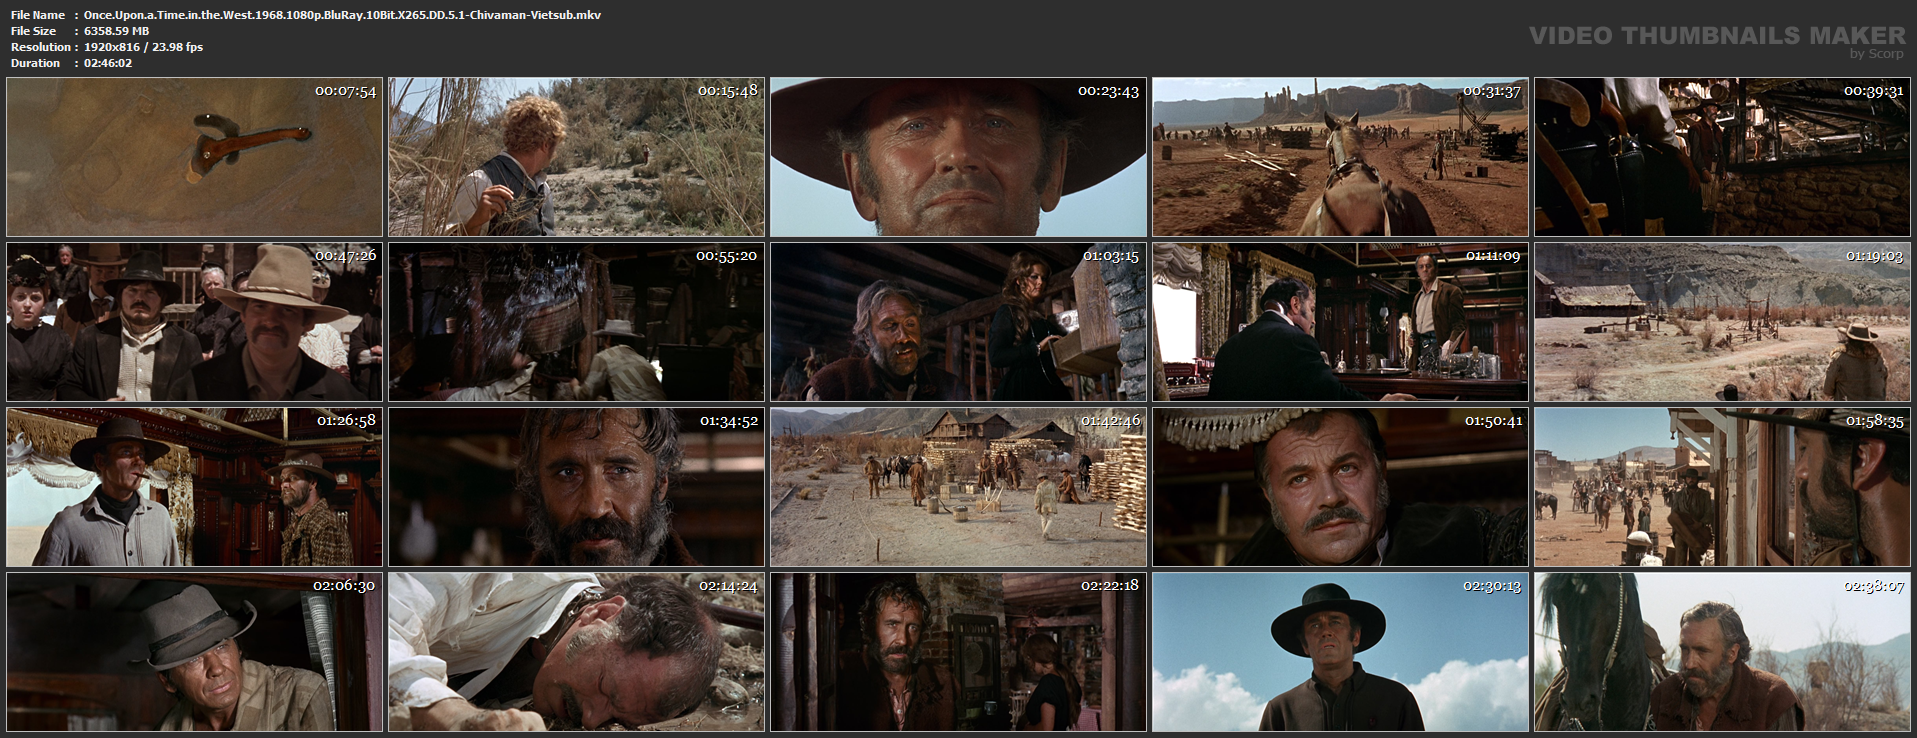1917x738 pixels.
Task: Click the duration value 02:46:02
Action: pyautogui.click(x=108, y=63)
